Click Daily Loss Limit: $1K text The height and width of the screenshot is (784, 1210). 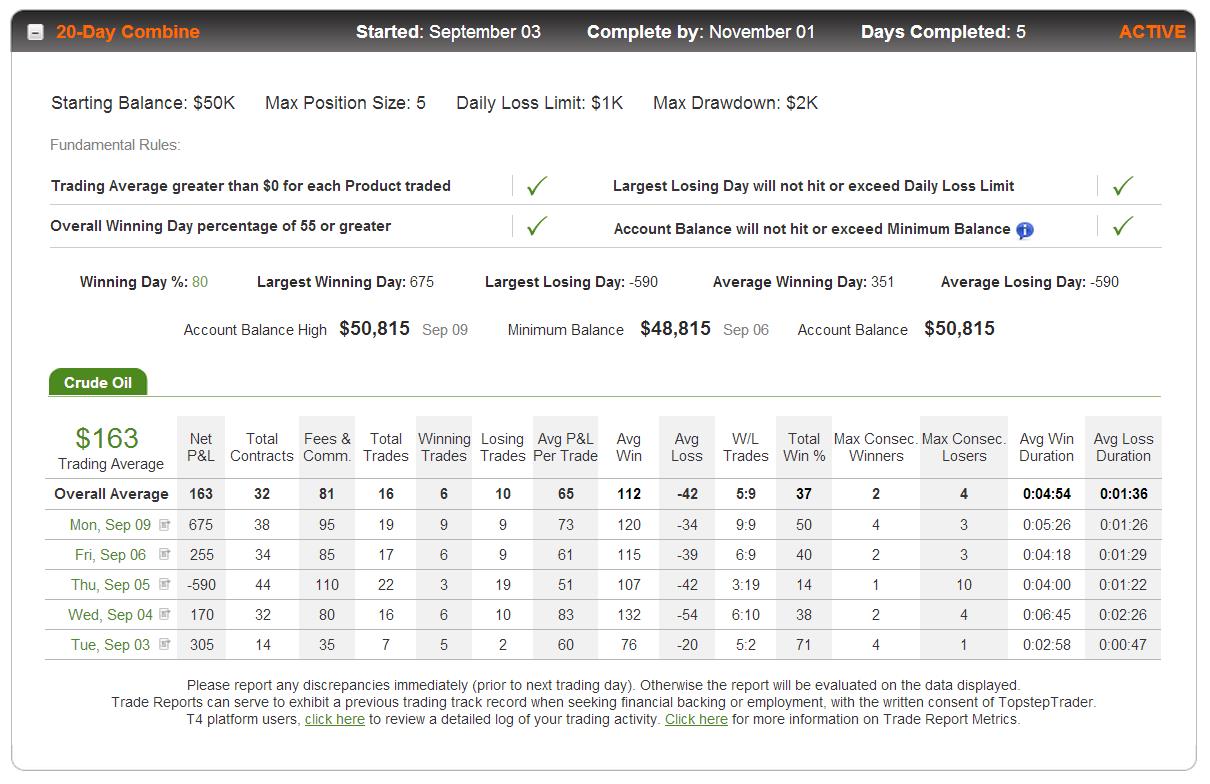pos(539,103)
